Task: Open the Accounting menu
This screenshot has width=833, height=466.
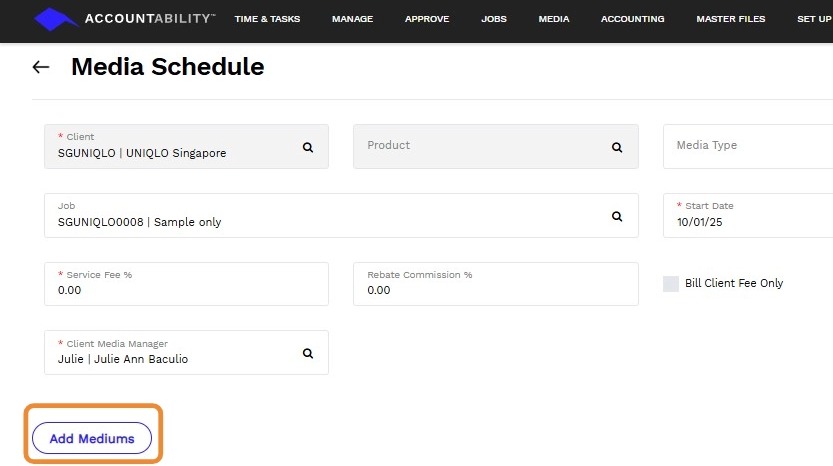Action: [632, 19]
